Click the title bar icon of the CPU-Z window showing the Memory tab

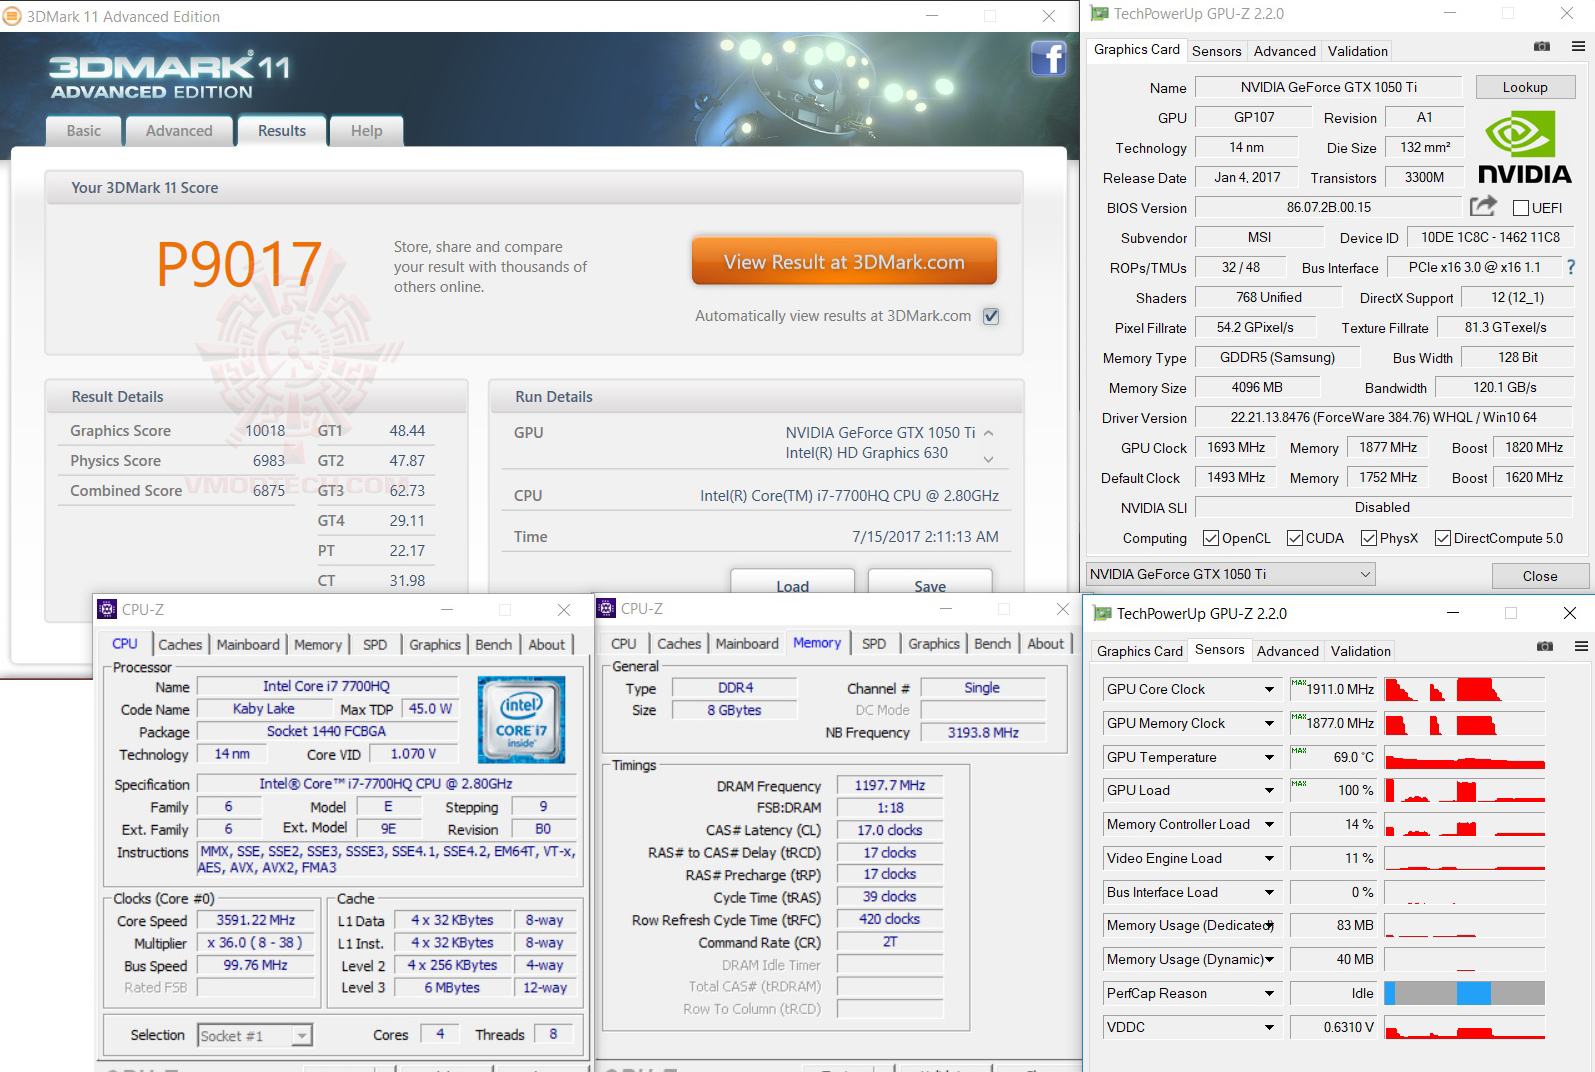click(x=606, y=608)
